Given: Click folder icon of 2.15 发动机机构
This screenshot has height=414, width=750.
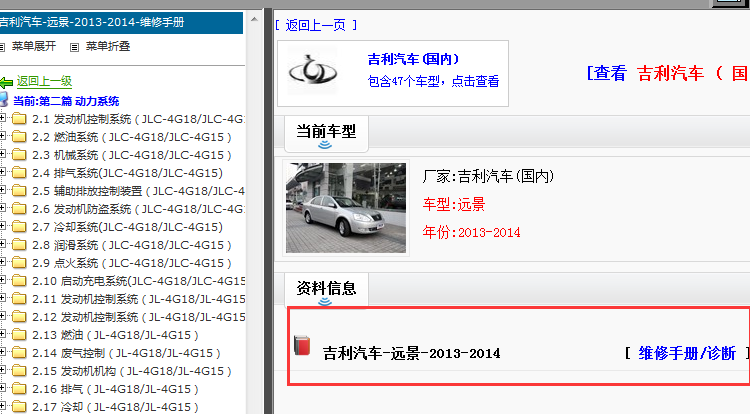Looking at the screenshot, I should (19, 371).
